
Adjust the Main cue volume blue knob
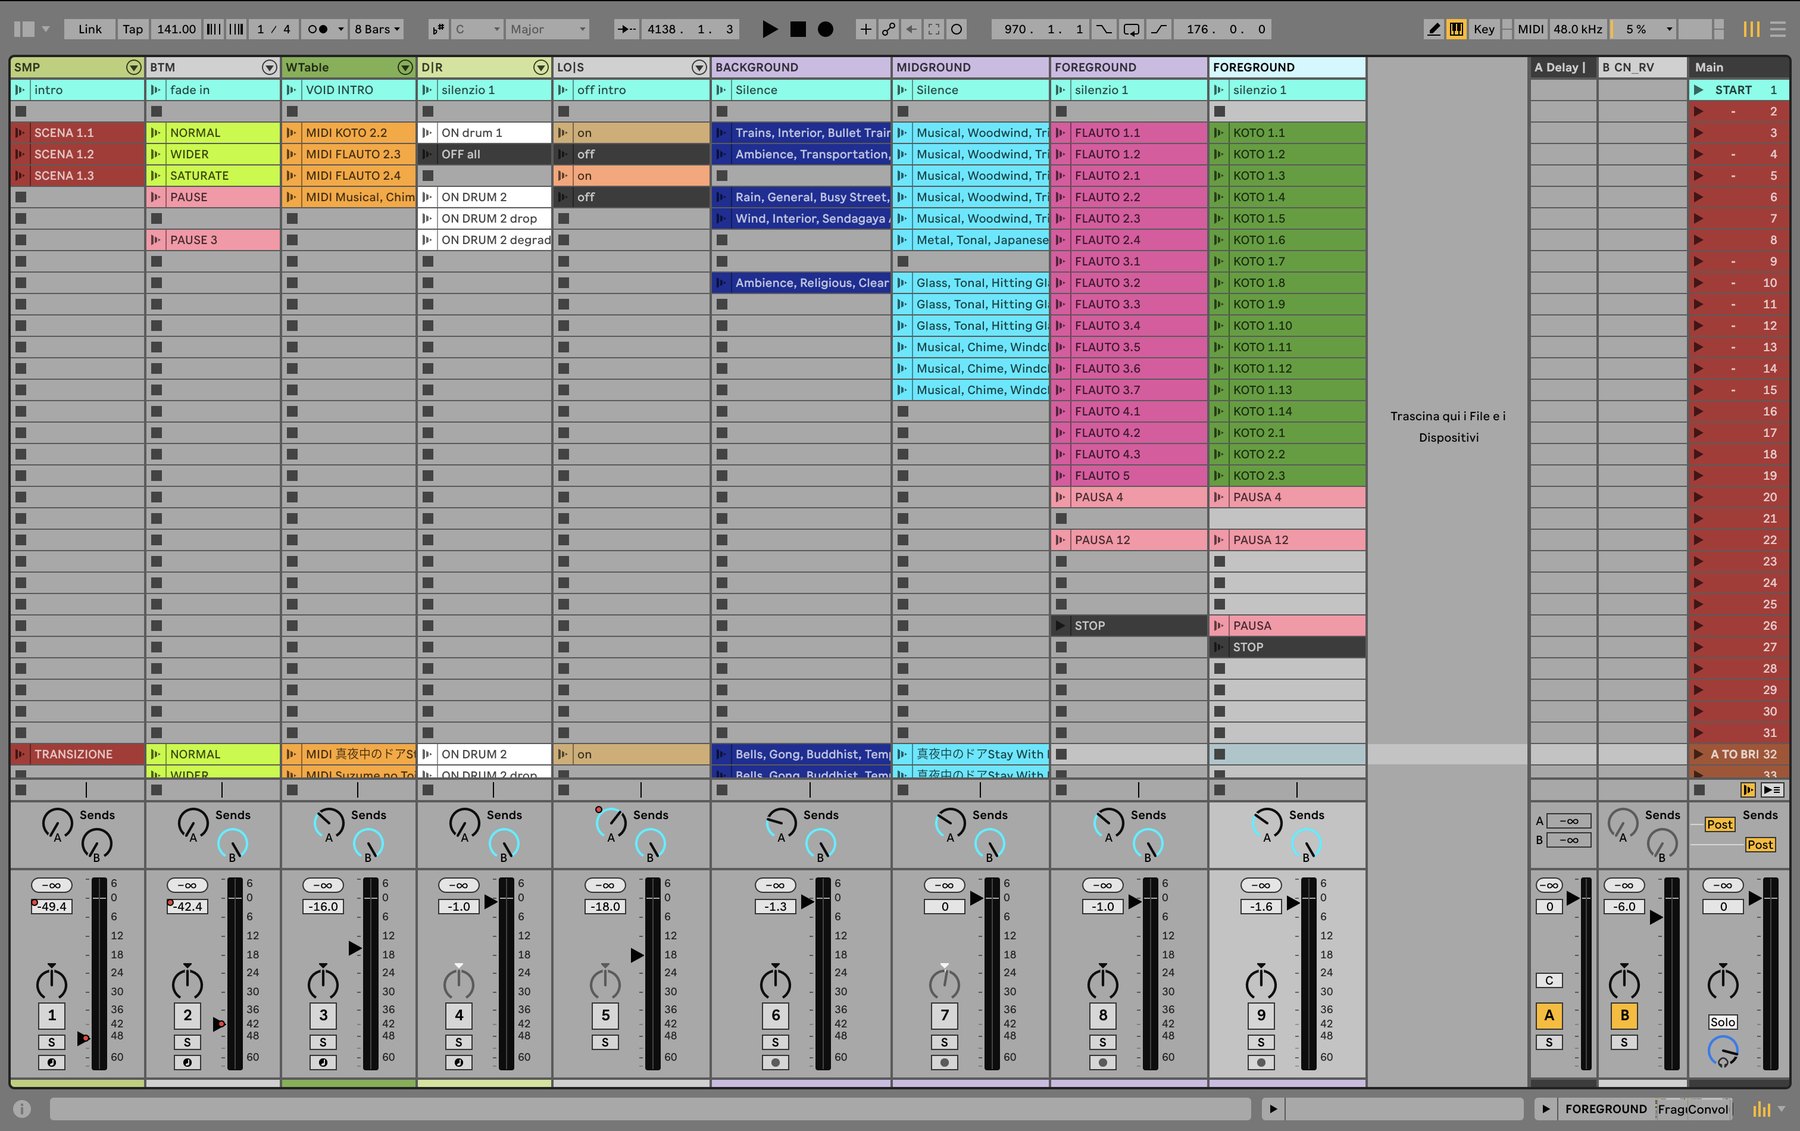(x=1722, y=1050)
